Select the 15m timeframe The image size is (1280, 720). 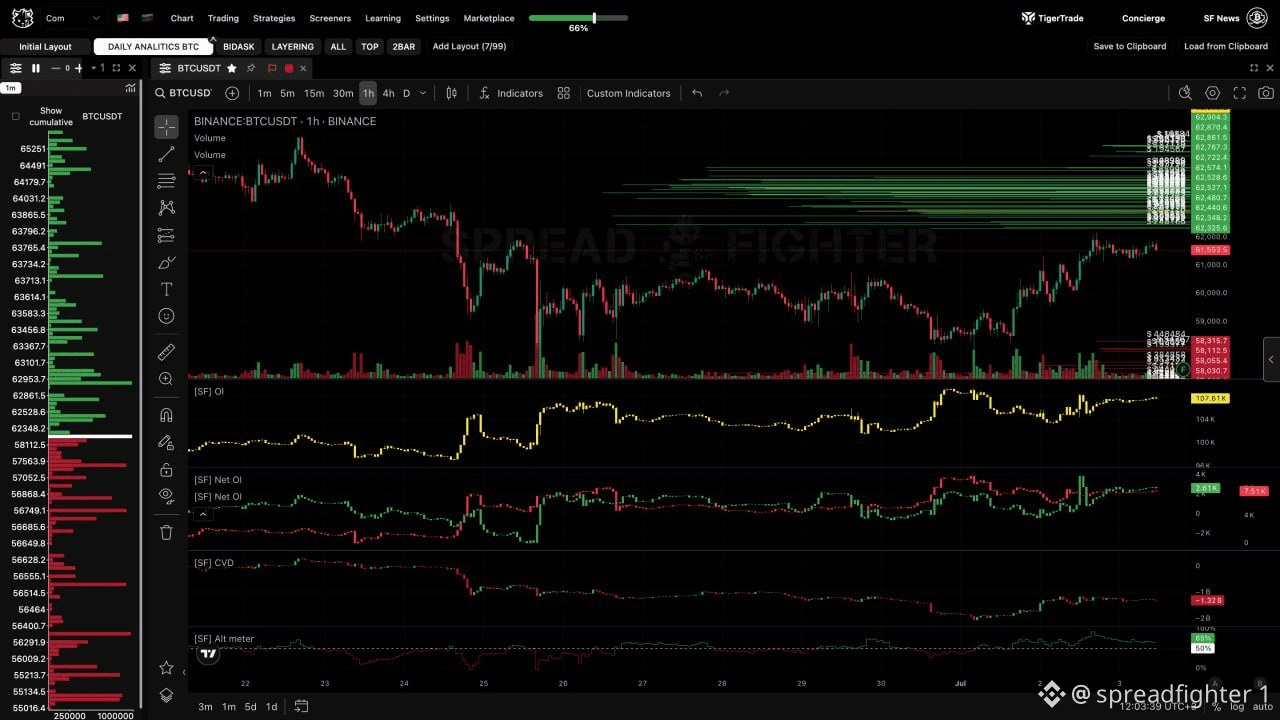click(x=314, y=93)
